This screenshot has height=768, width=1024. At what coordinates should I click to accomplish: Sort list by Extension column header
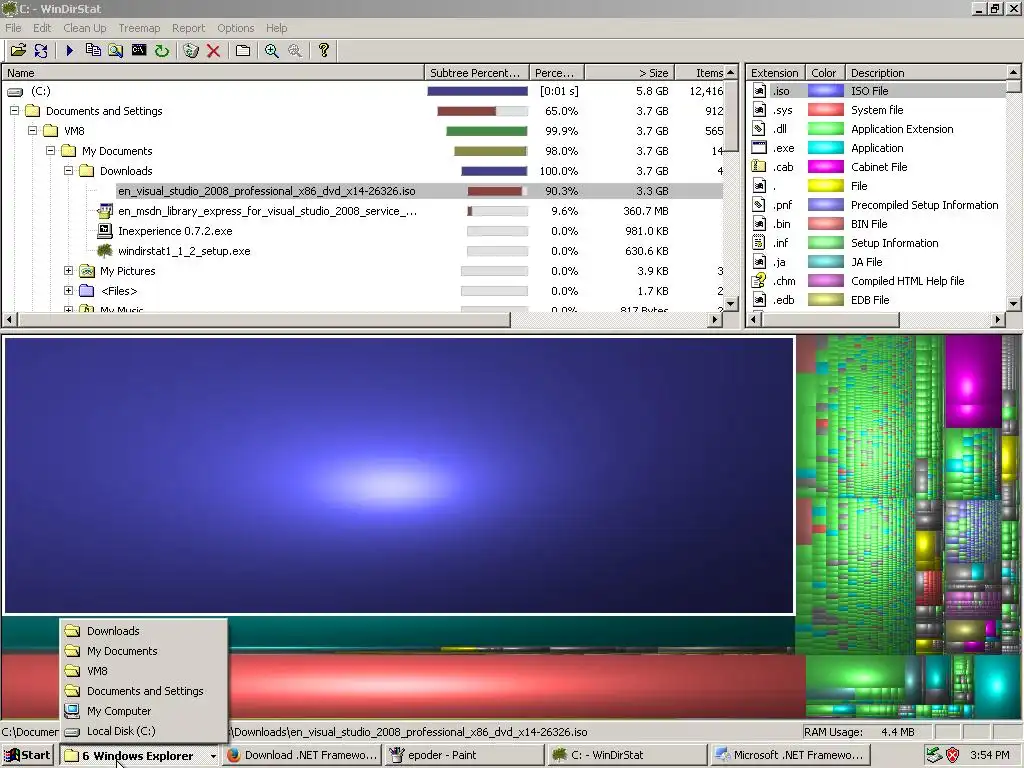775,72
